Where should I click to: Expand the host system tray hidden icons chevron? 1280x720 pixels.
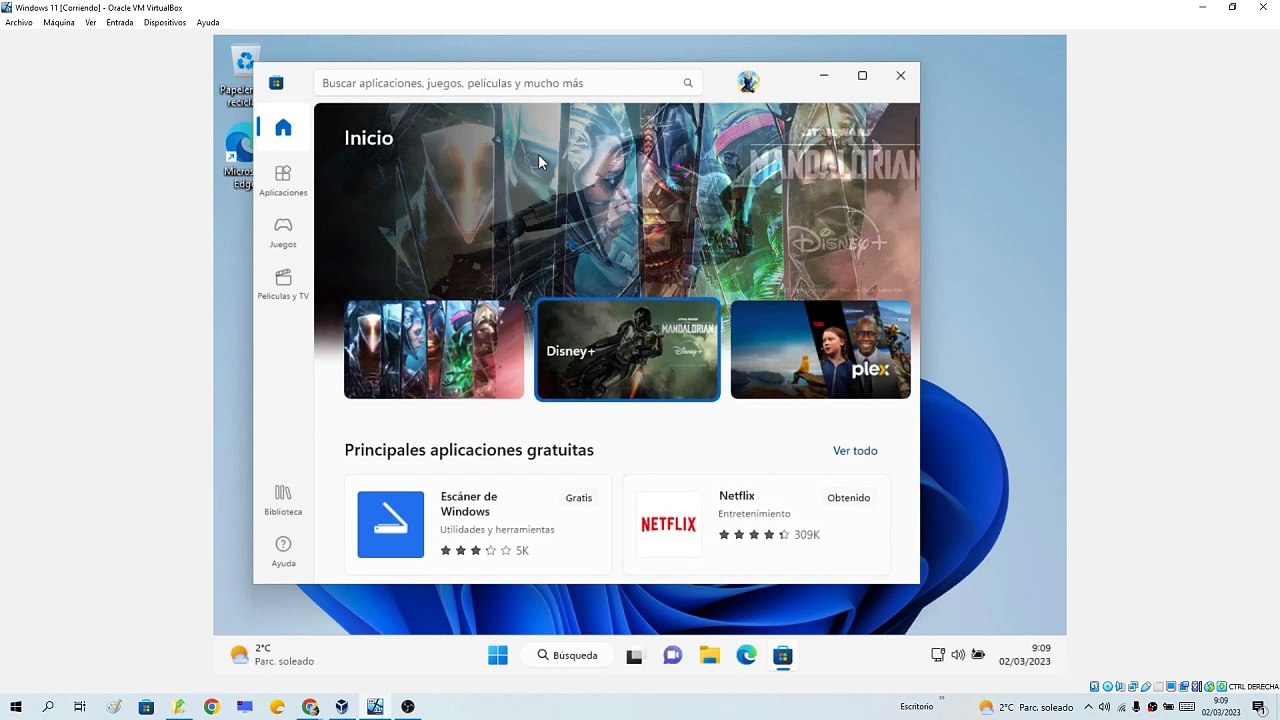[1089, 707]
